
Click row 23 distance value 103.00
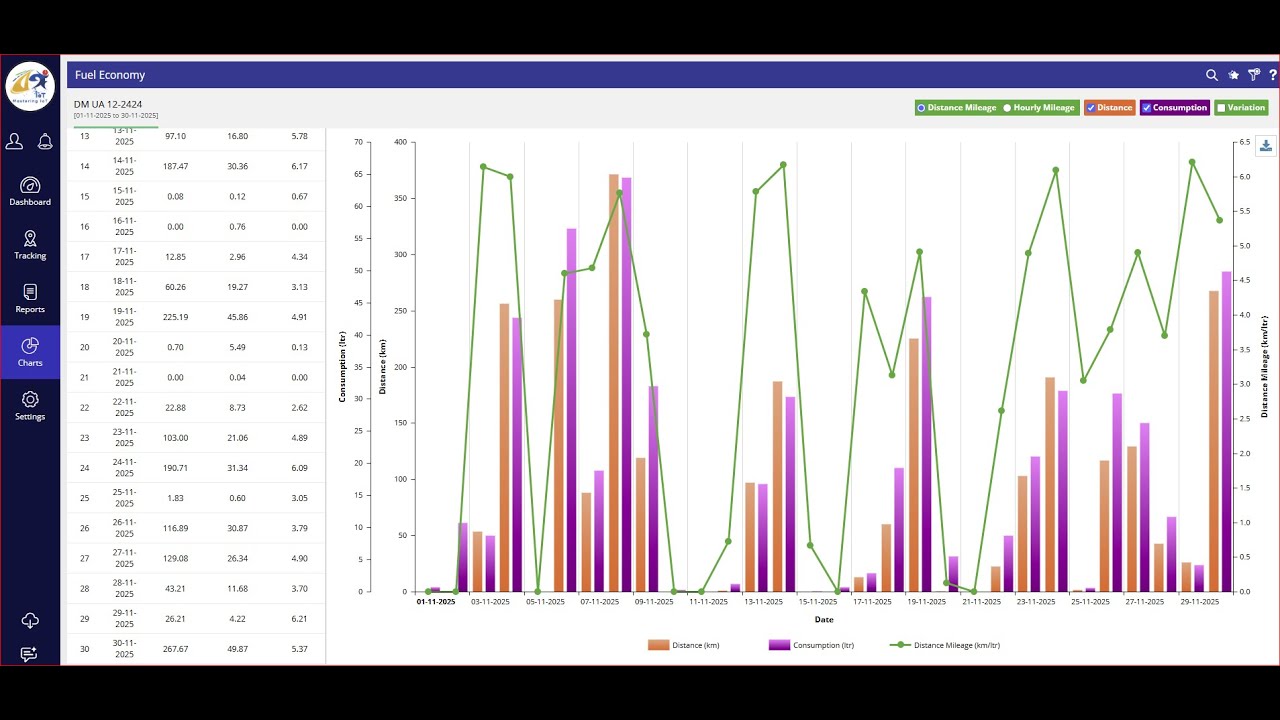[176, 438]
